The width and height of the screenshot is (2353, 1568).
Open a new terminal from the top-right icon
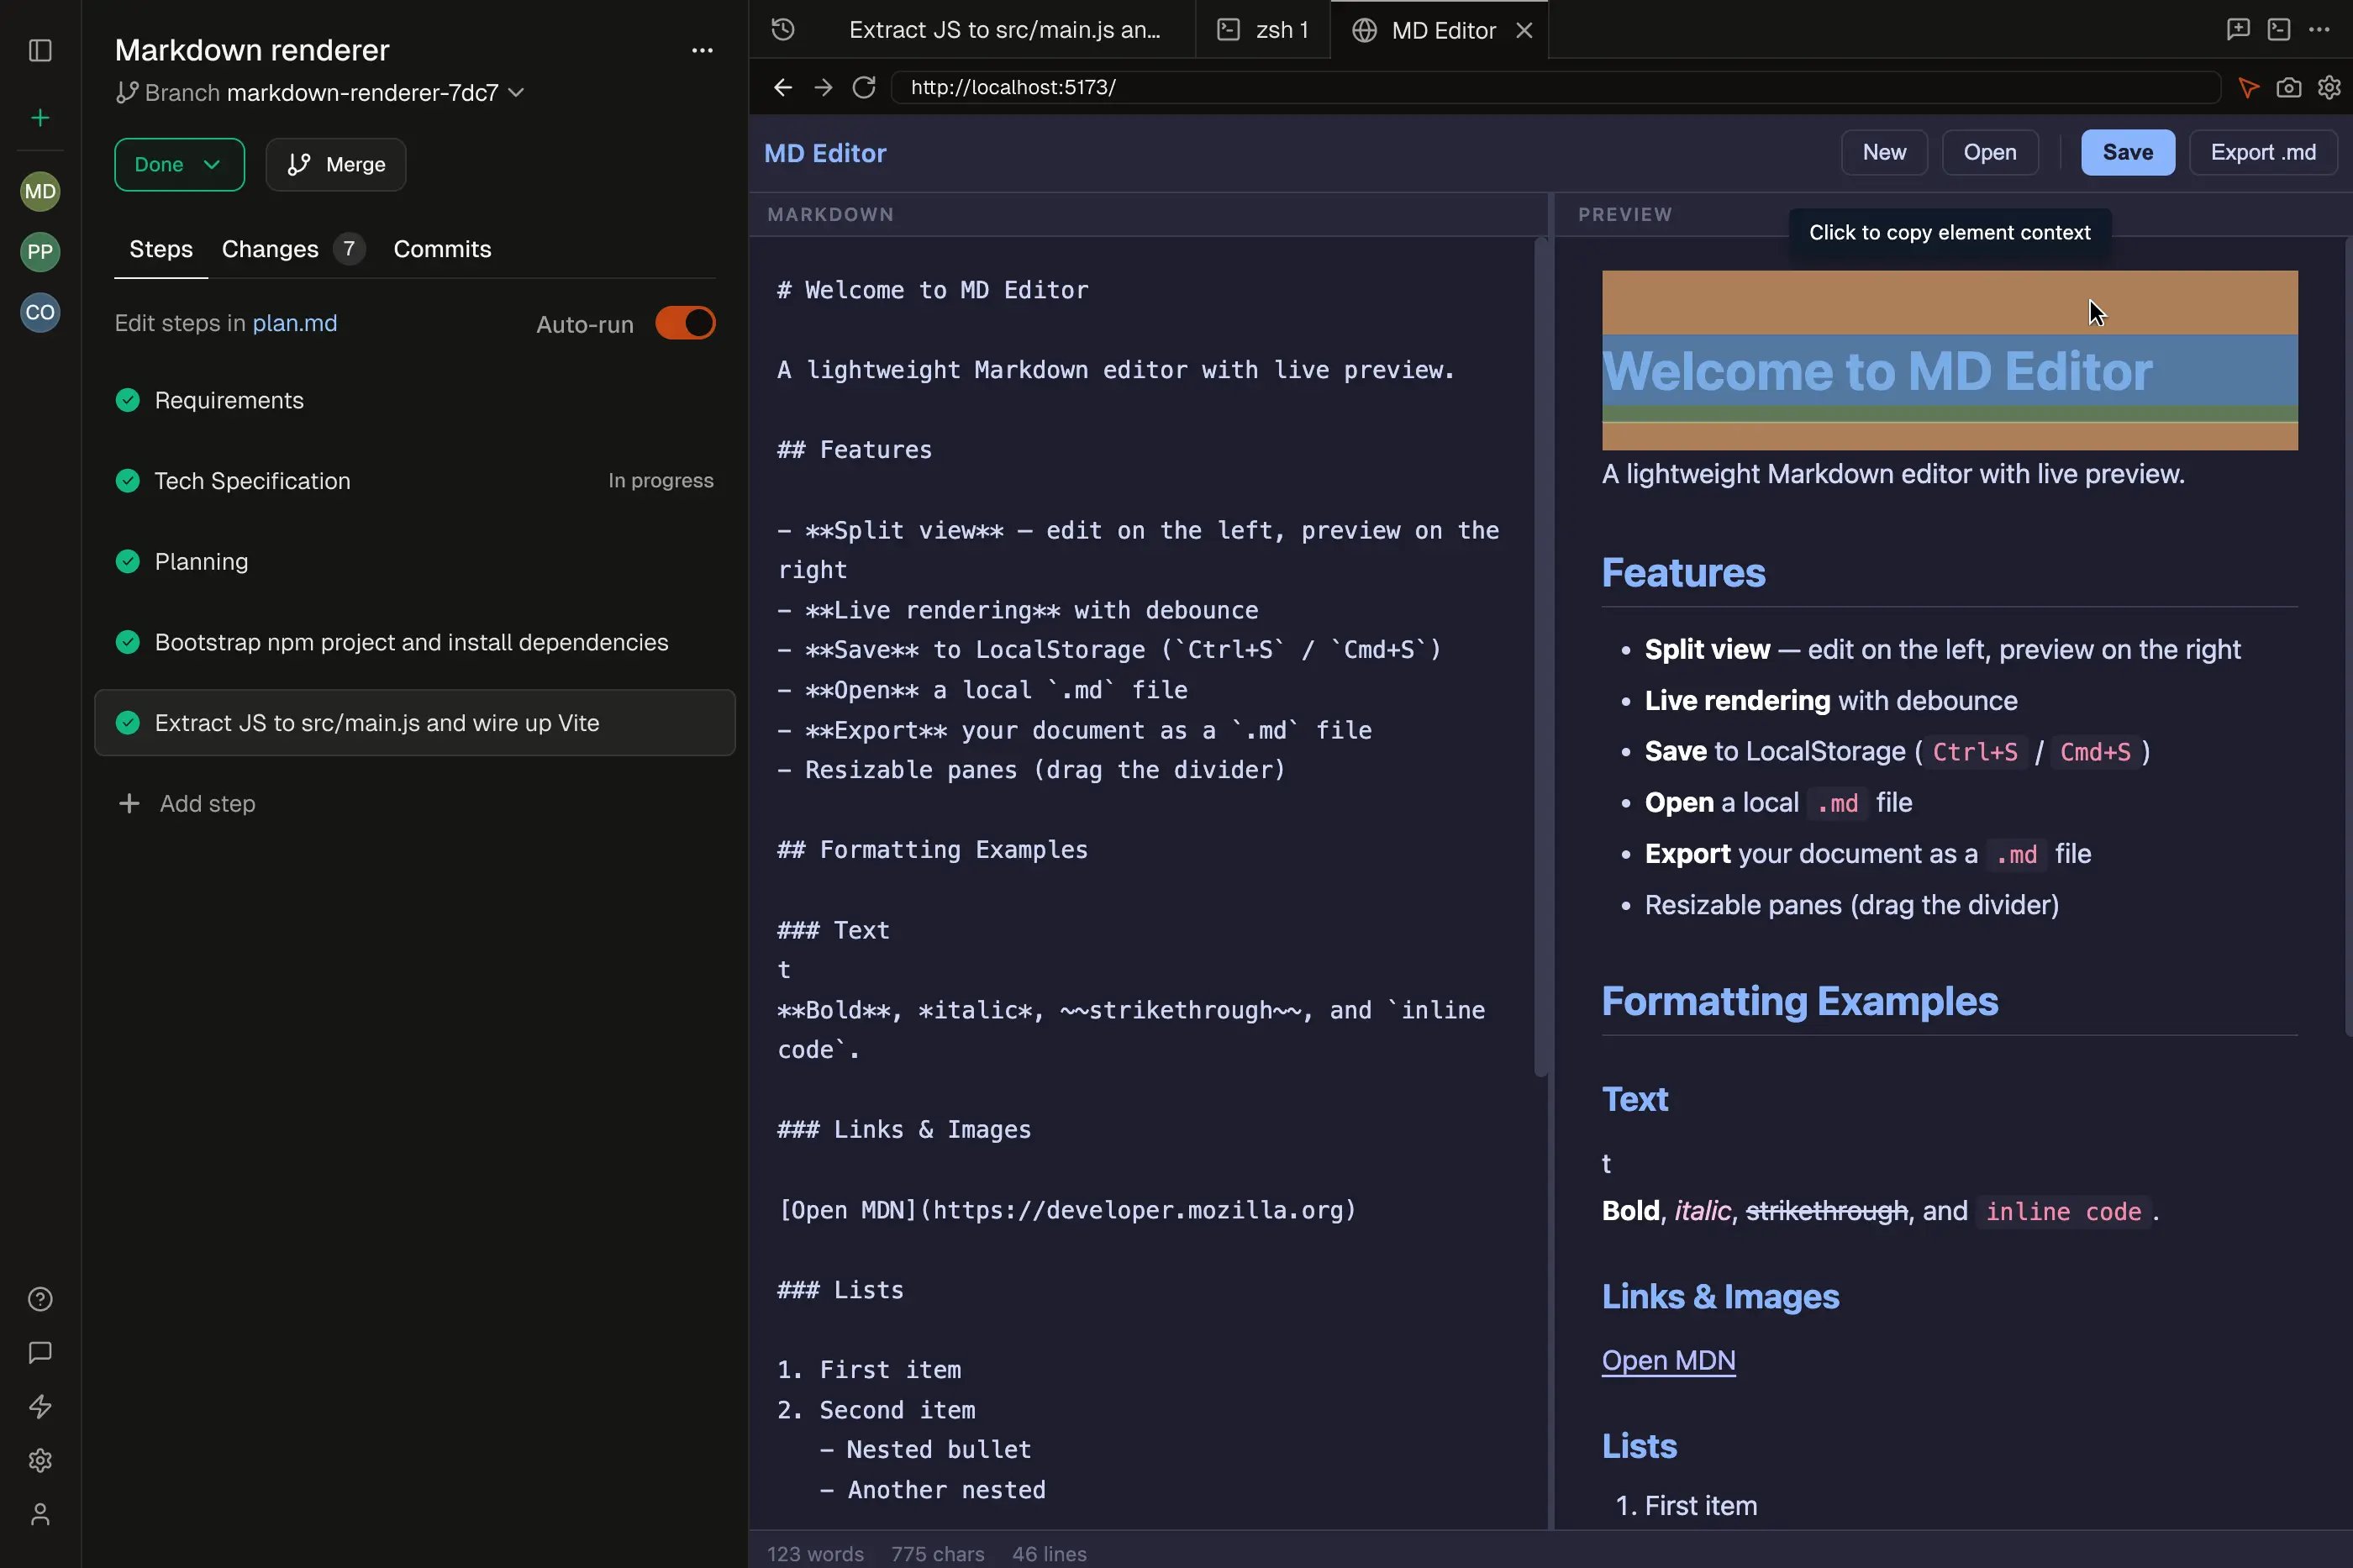click(2279, 29)
